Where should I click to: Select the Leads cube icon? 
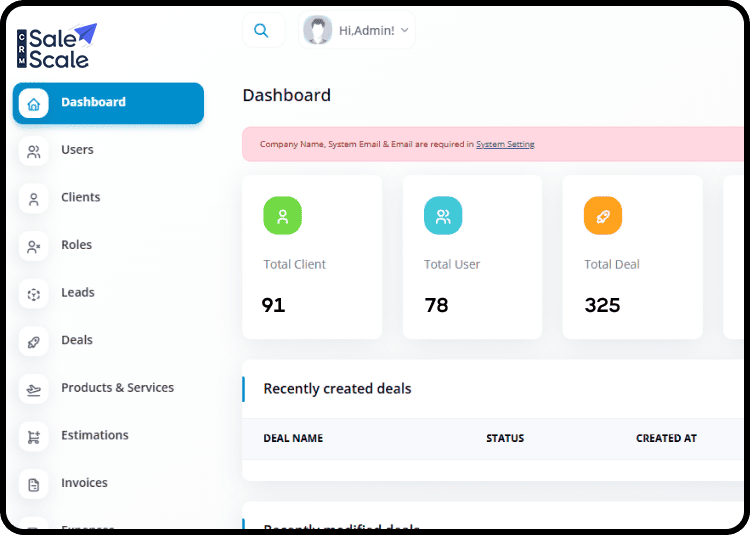point(34,294)
